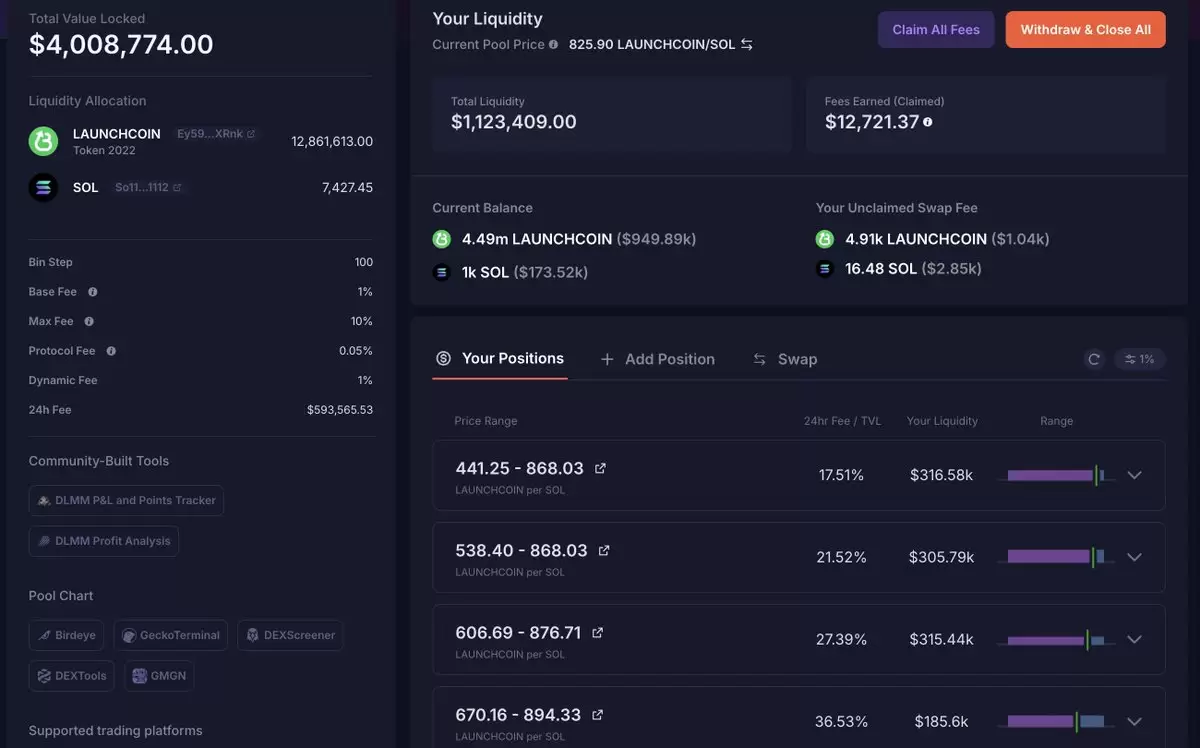Click the 24h Fee value $593,565.53
The height and width of the screenshot is (748, 1200).
pos(340,410)
